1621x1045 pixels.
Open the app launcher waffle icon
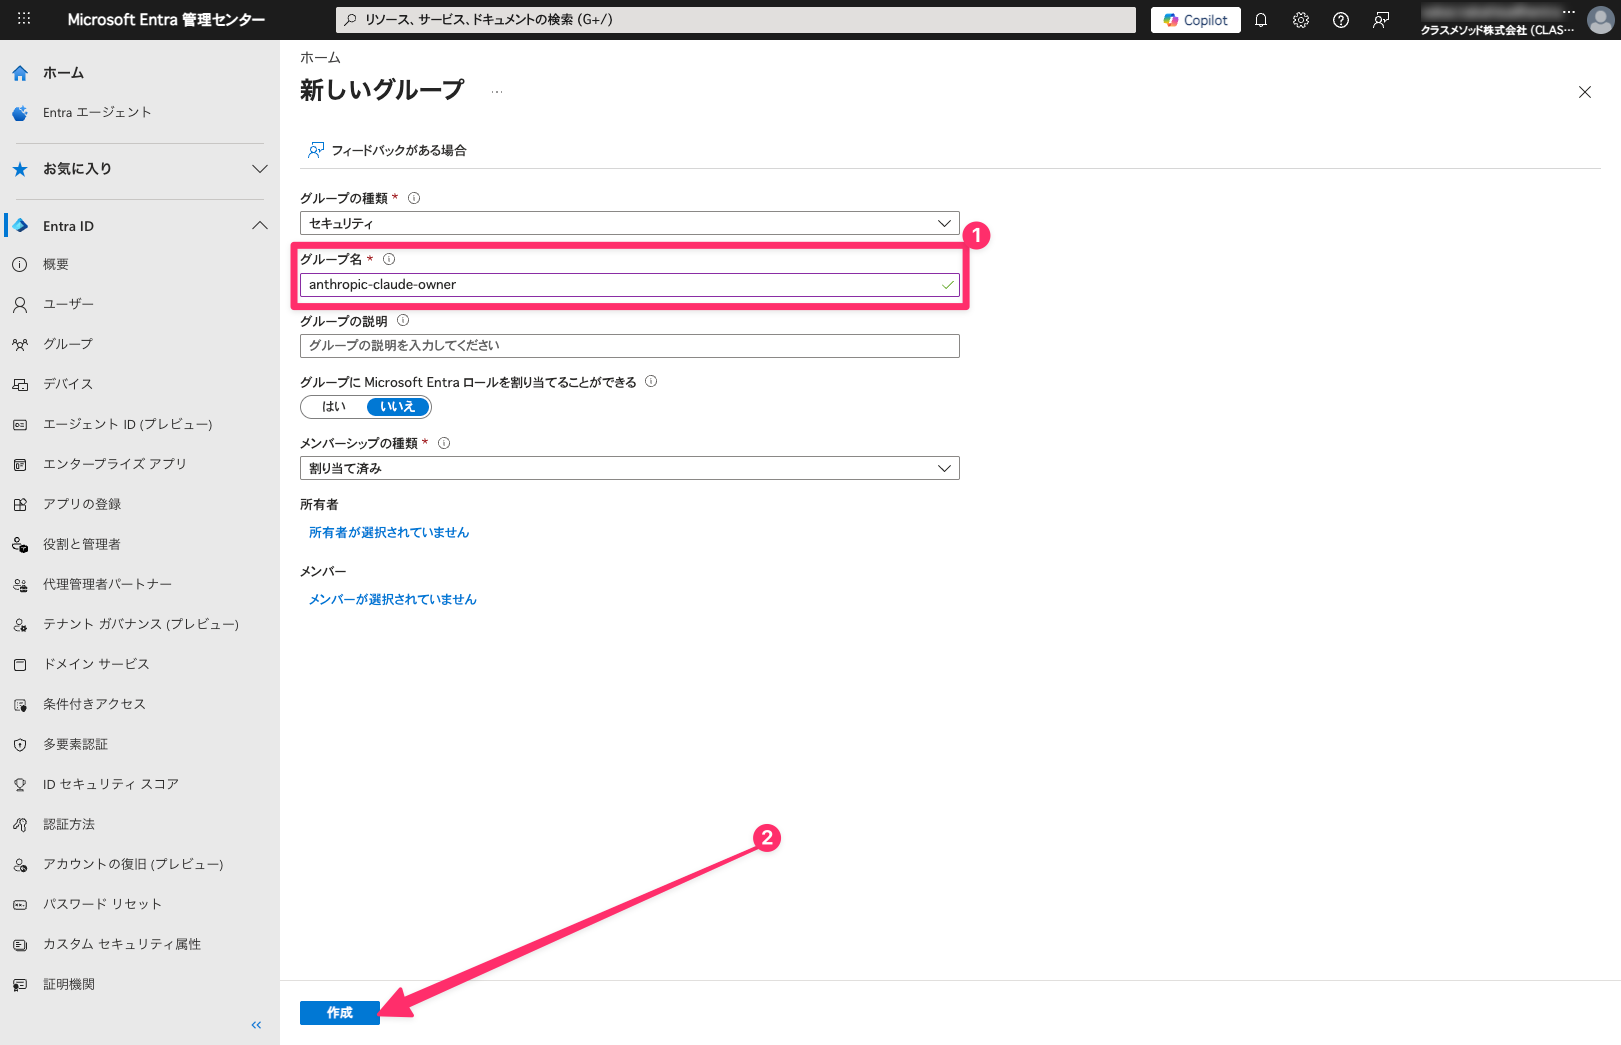(x=24, y=19)
